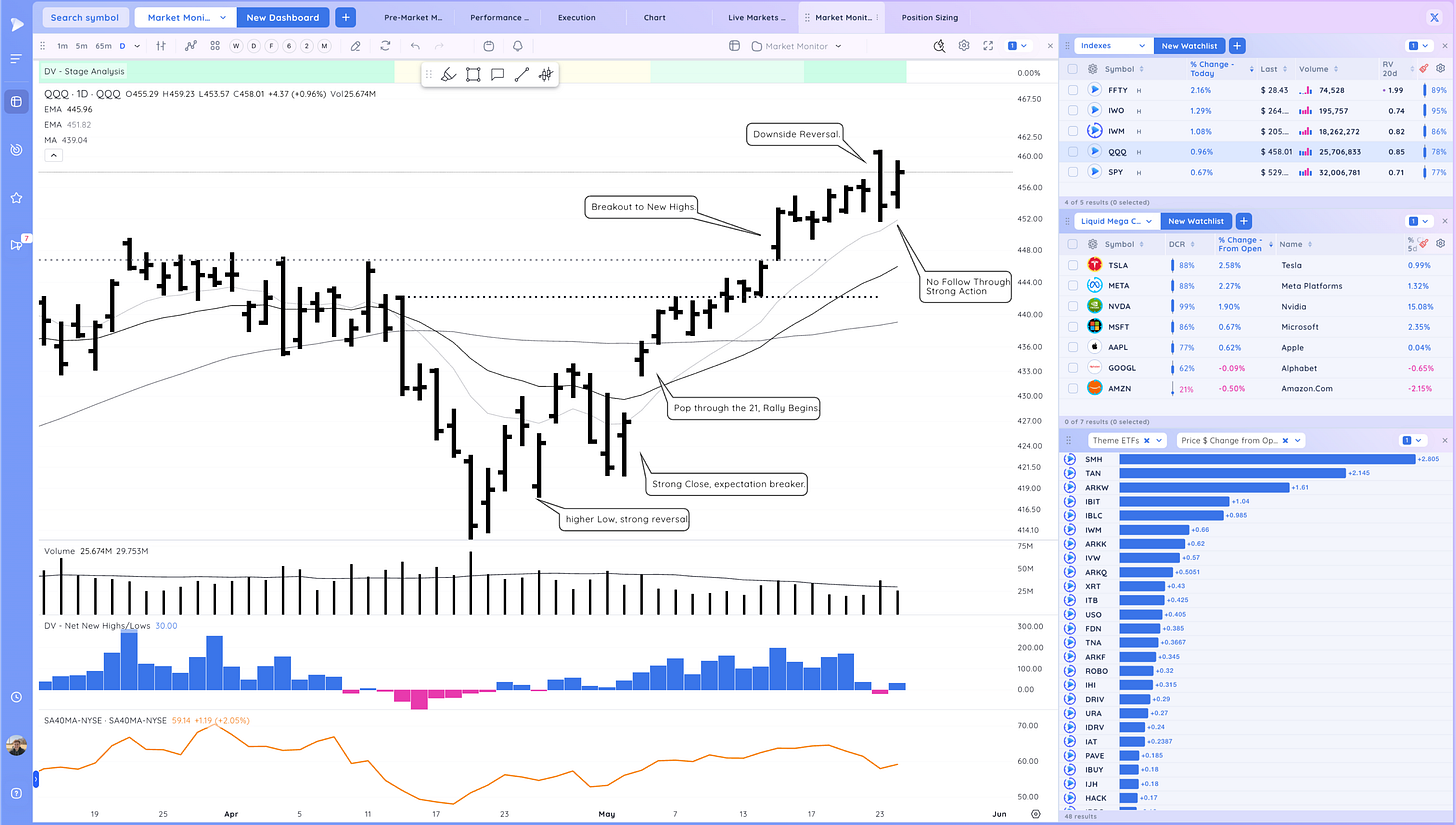Image resolution: width=1456 pixels, height=825 pixels.
Task: Select all rows in Indexes watchlist header checkbox
Action: click(1073, 69)
